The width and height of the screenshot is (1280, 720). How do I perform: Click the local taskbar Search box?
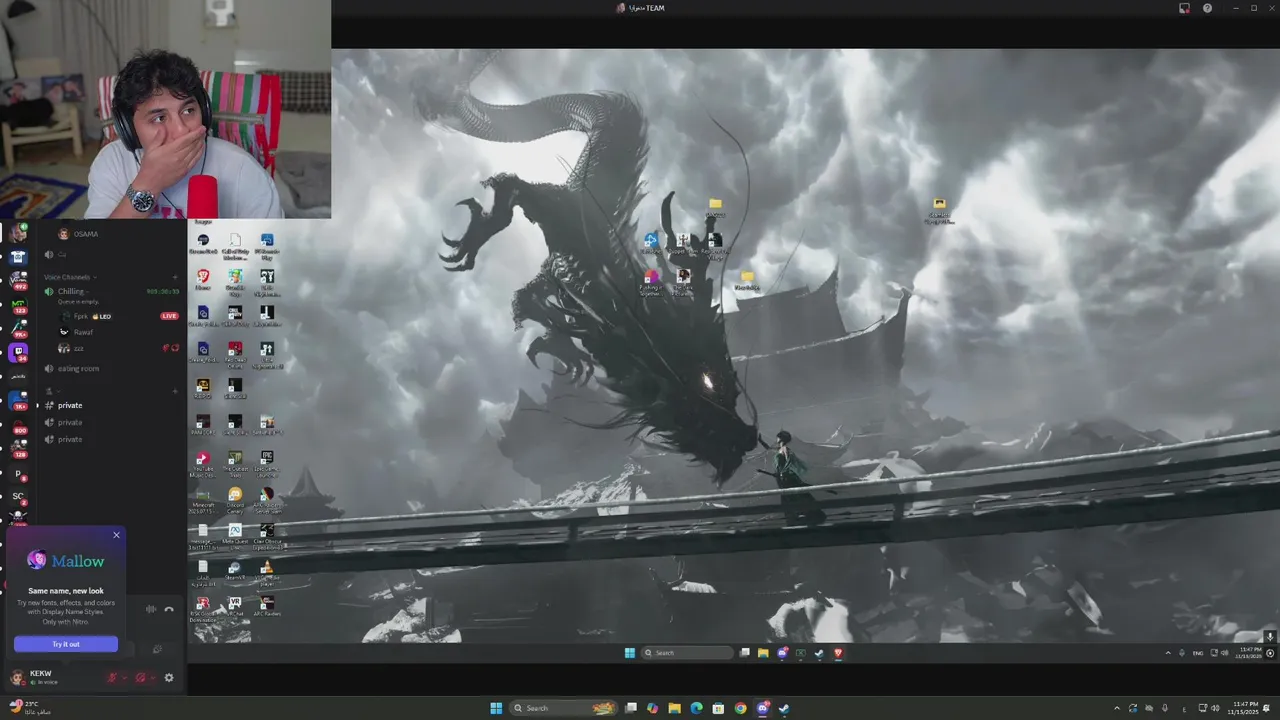pos(565,708)
